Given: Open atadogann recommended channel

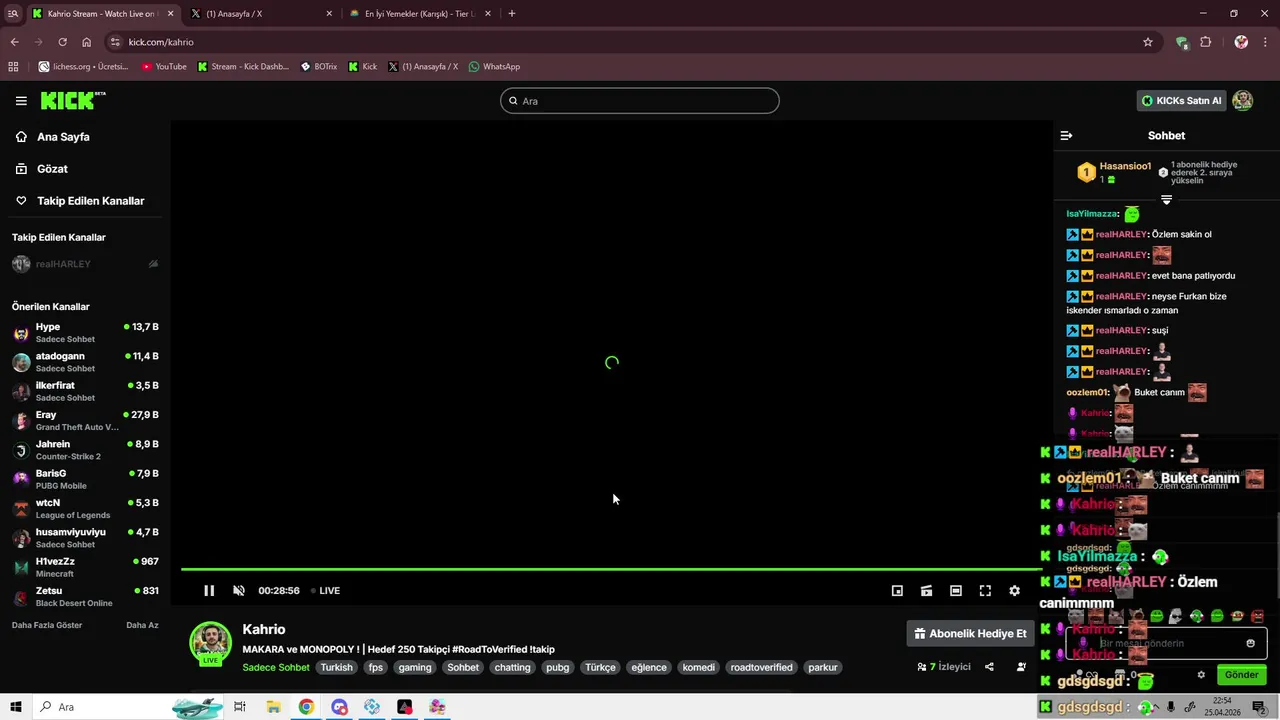Looking at the screenshot, I should [x=85, y=362].
